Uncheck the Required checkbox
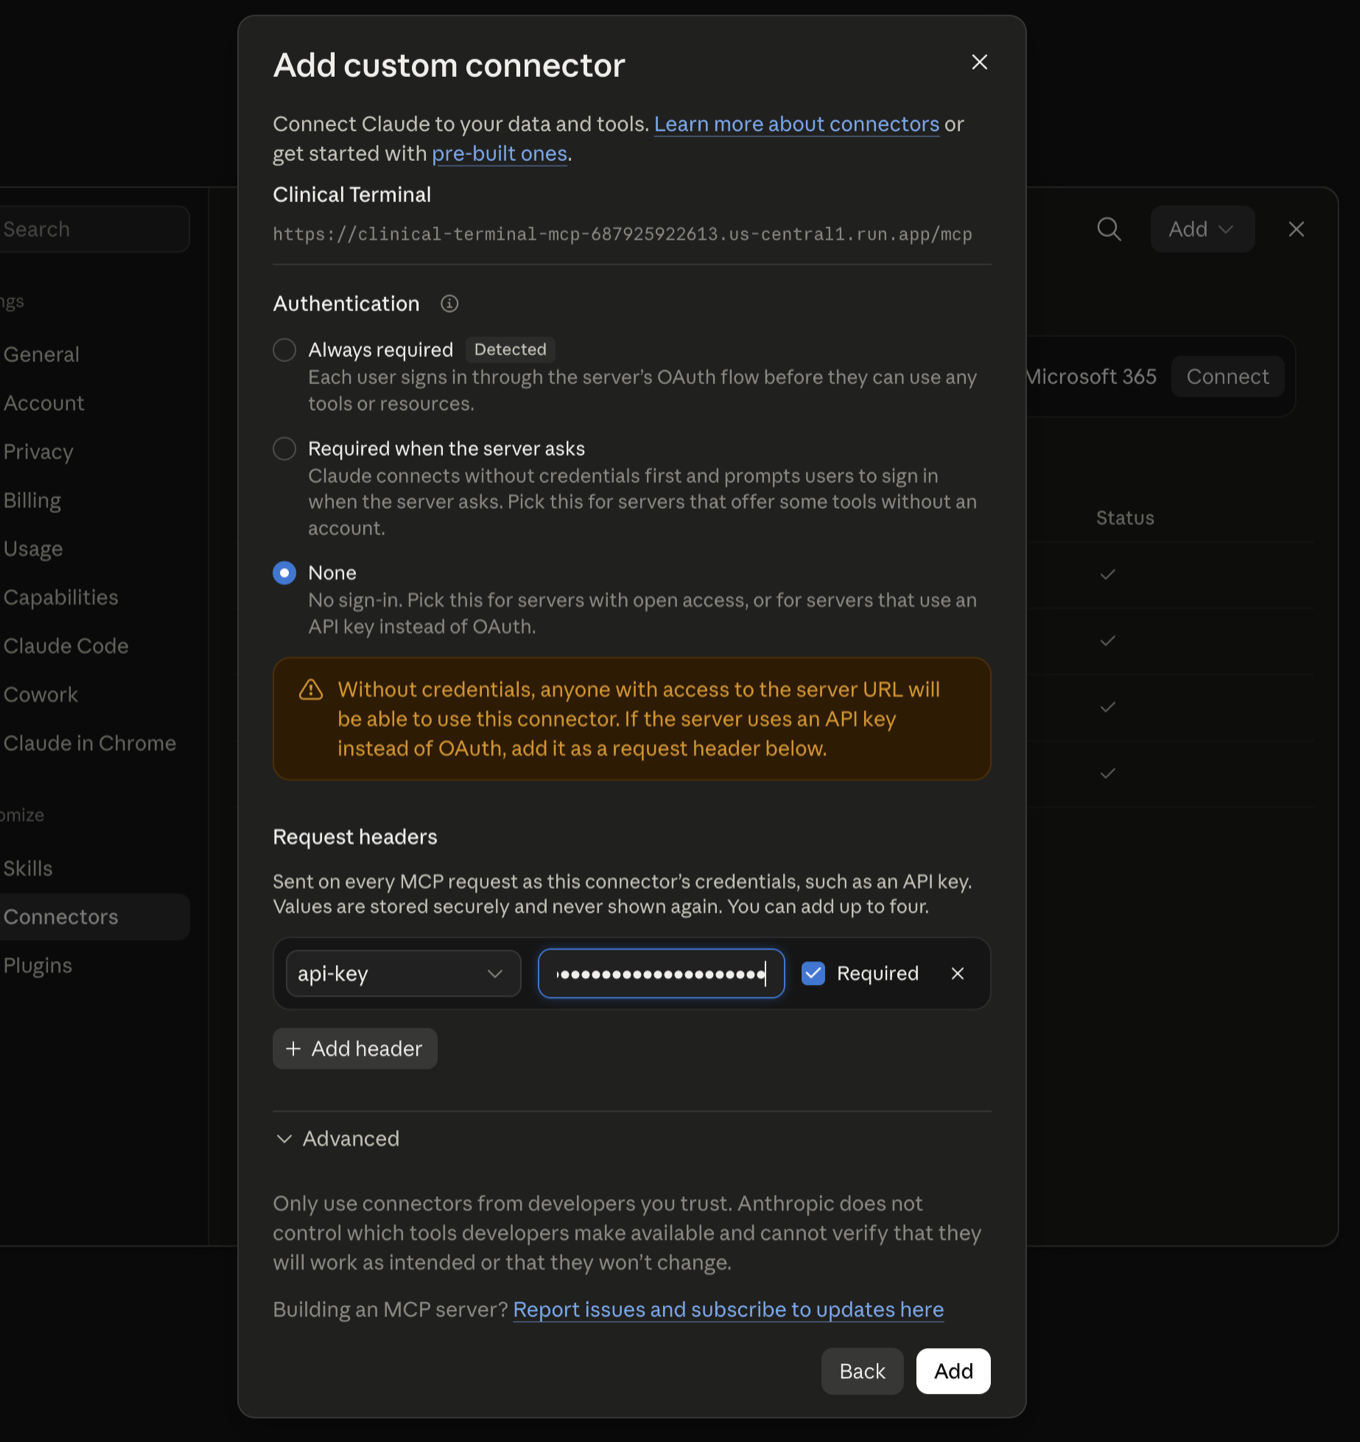1360x1442 pixels. click(x=813, y=974)
